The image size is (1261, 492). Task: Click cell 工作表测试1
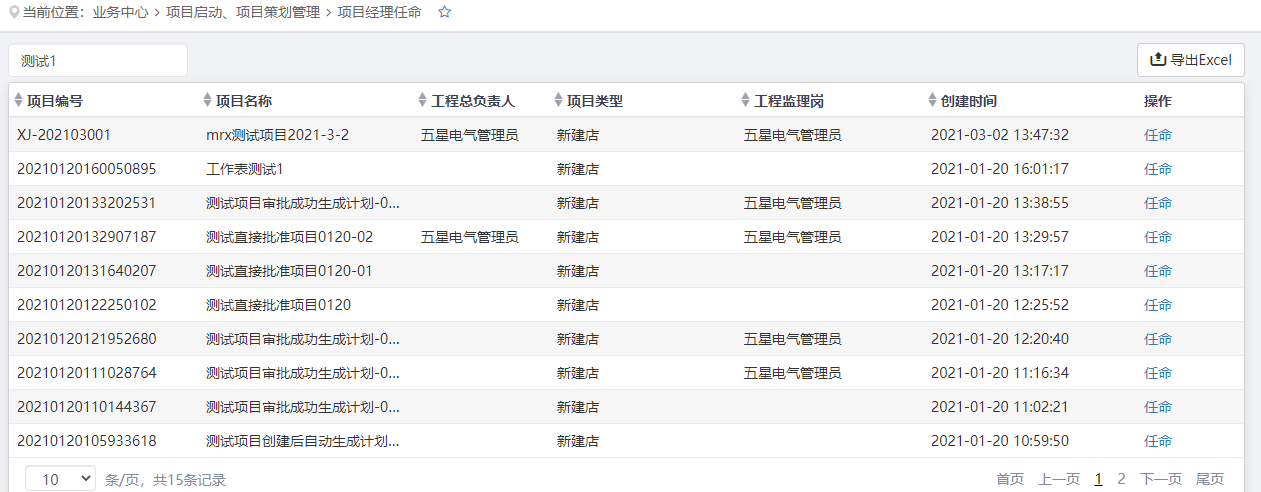point(245,169)
